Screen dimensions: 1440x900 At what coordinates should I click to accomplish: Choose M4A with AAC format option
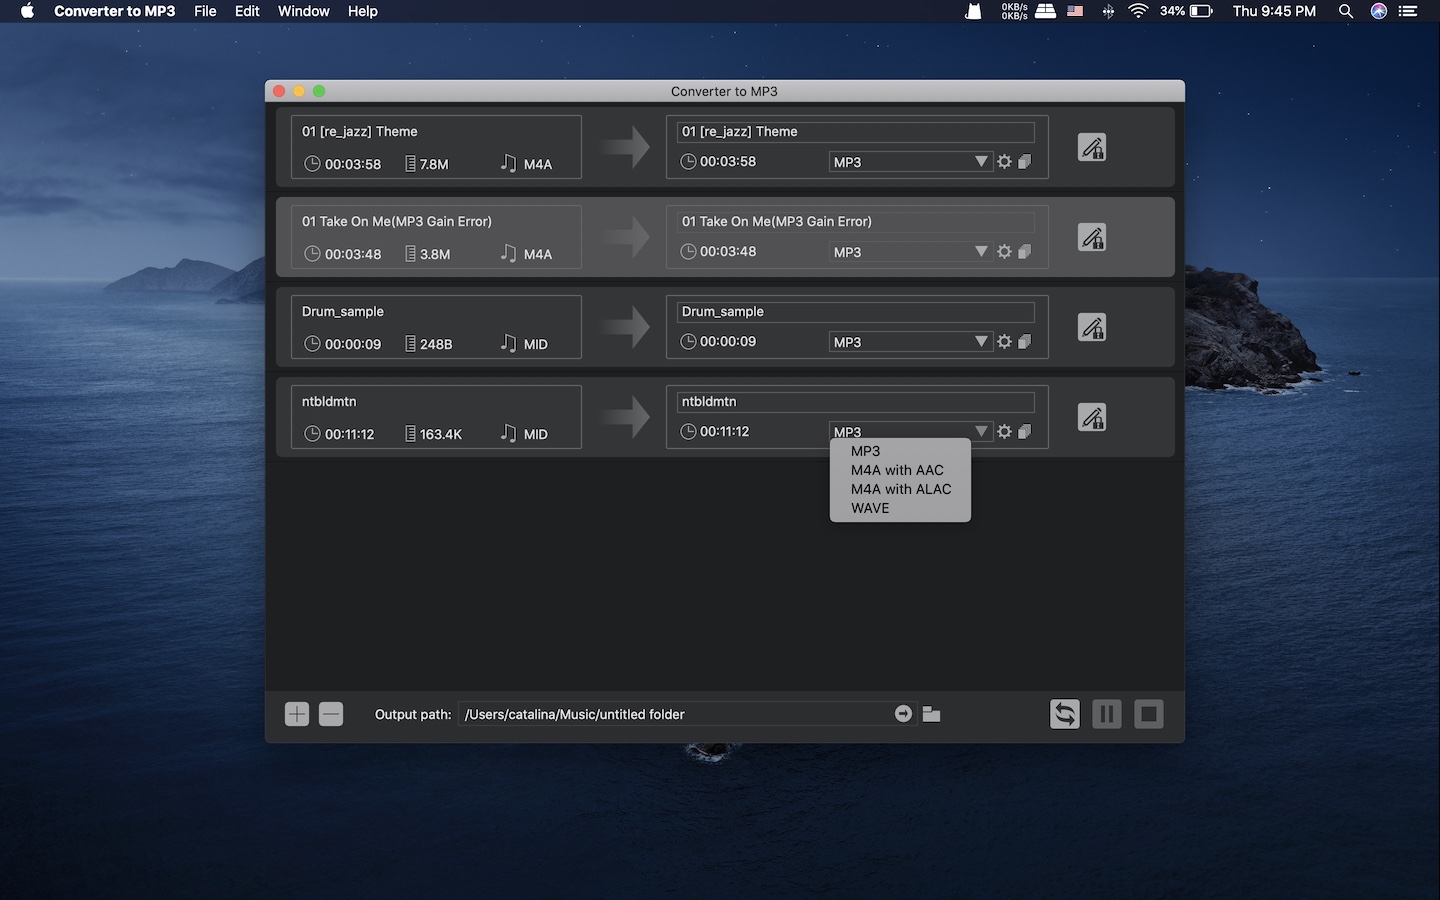tap(900, 470)
